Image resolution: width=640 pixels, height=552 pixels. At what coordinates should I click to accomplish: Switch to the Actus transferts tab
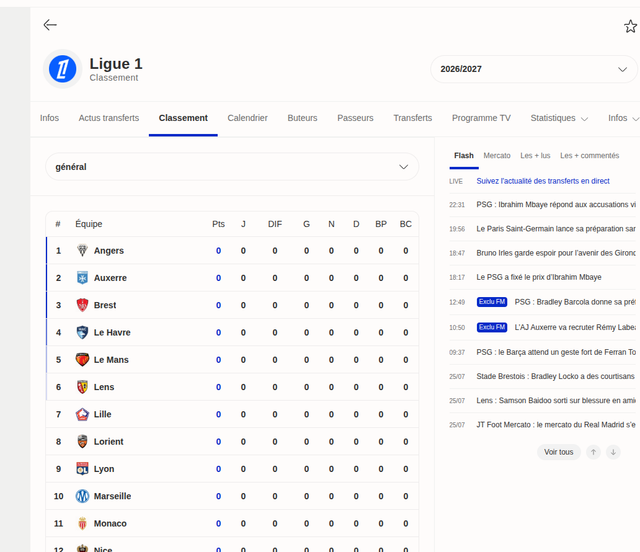click(x=109, y=118)
